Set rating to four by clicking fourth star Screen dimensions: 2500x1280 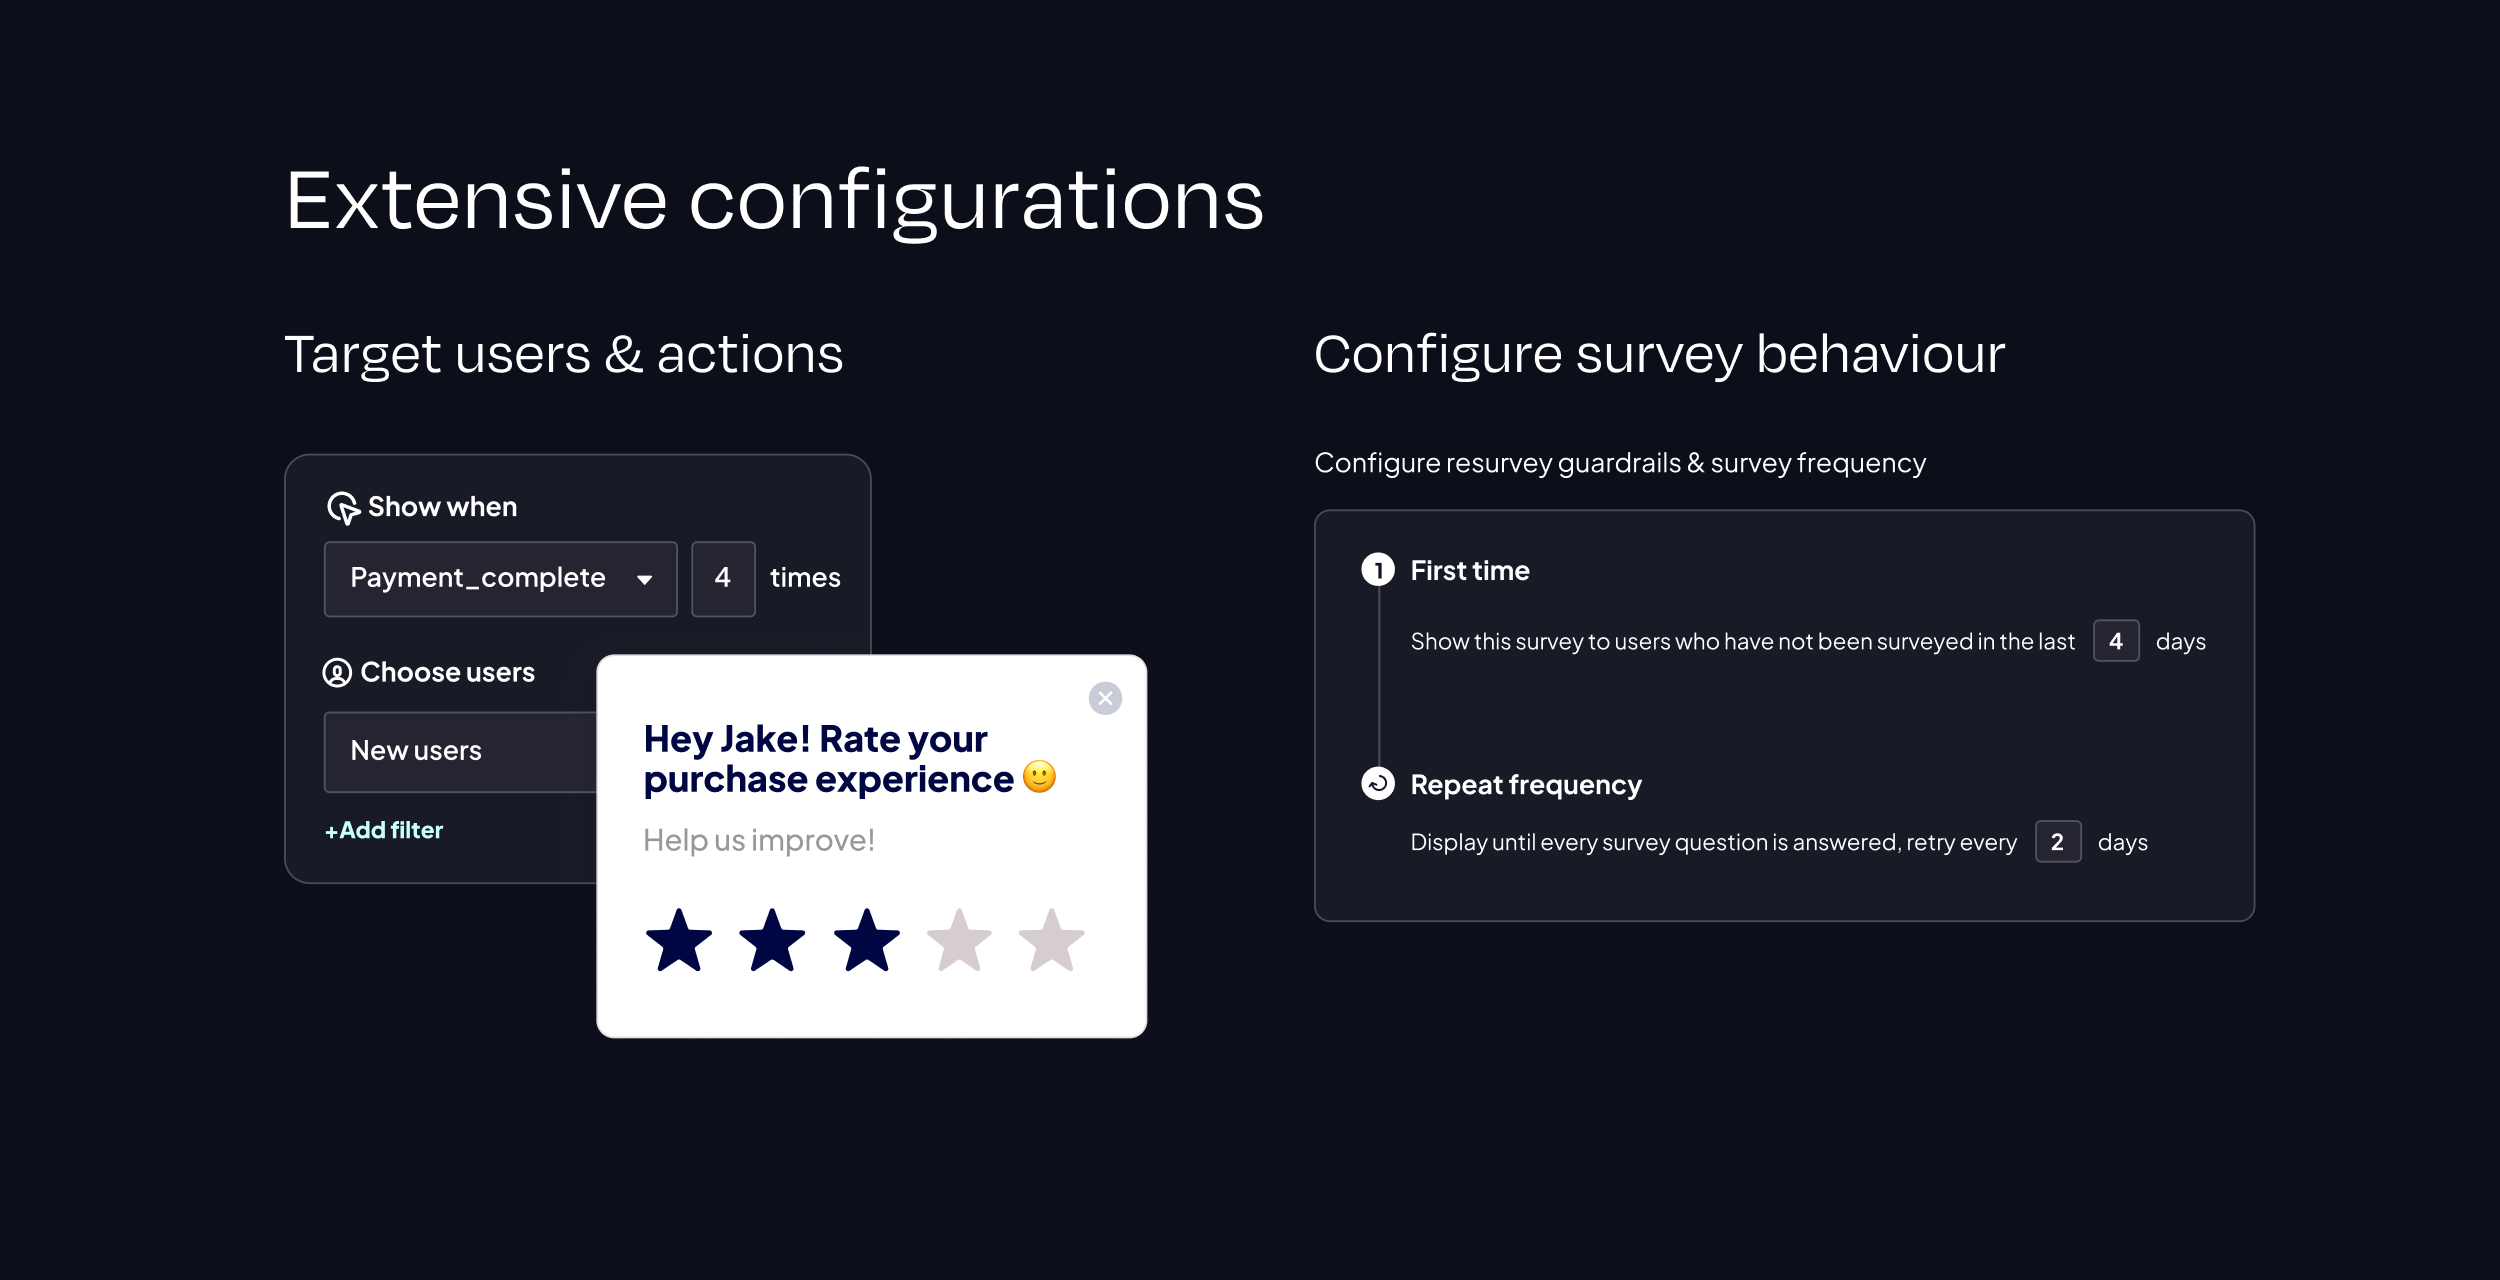pos(958,937)
